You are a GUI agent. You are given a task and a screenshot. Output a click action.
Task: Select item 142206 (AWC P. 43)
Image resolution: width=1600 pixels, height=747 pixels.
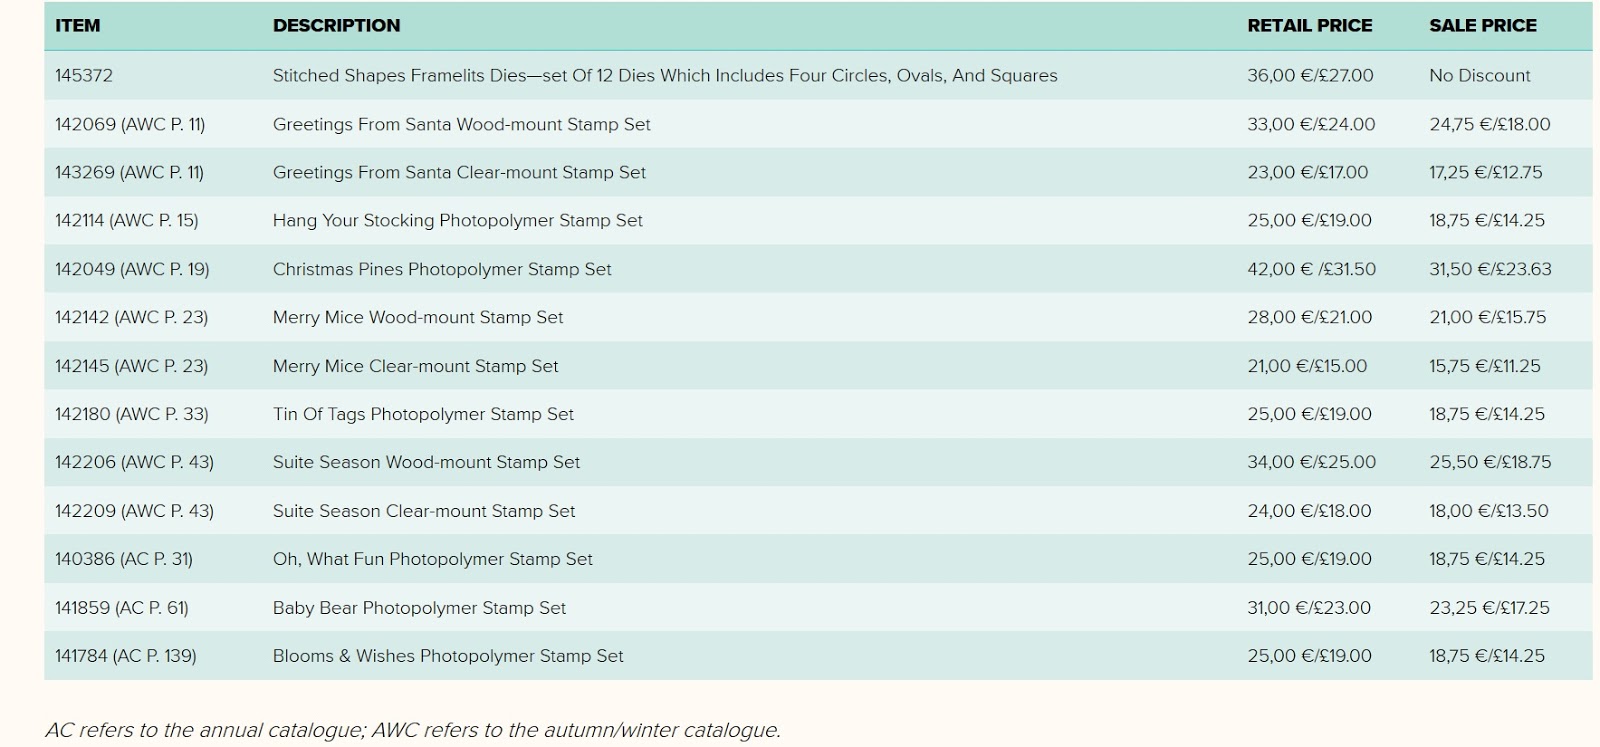click(134, 462)
